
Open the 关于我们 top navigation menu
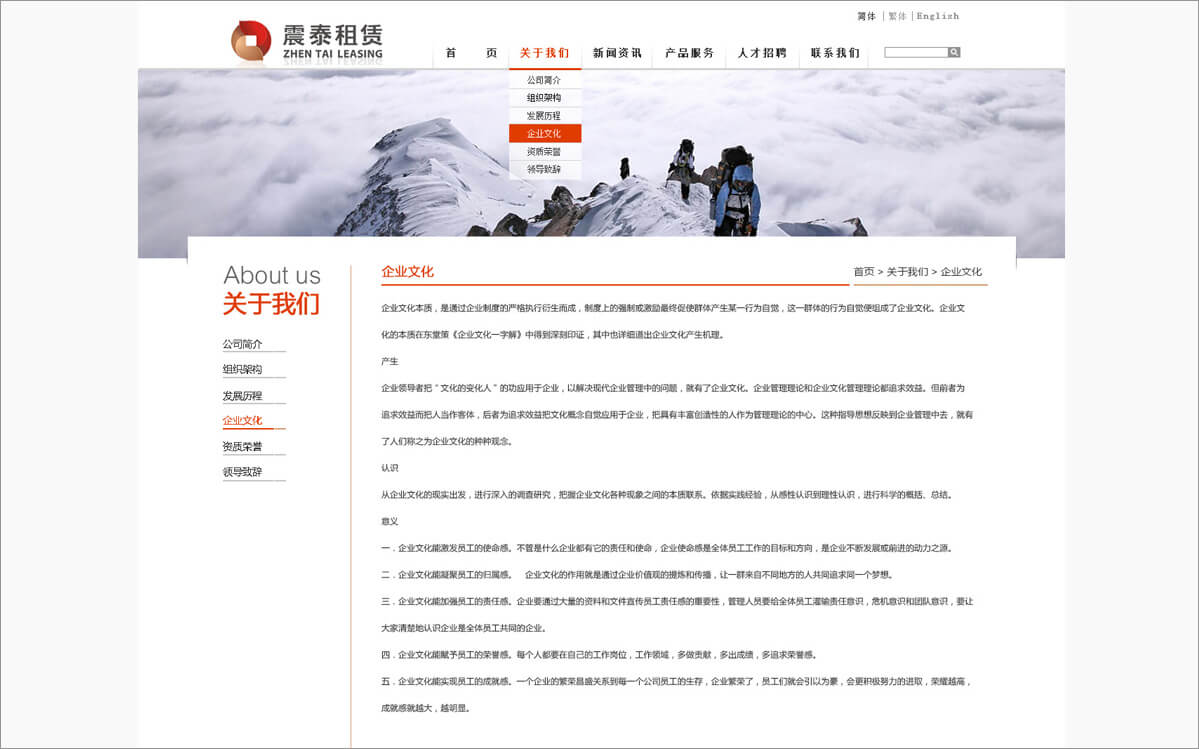click(x=544, y=53)
